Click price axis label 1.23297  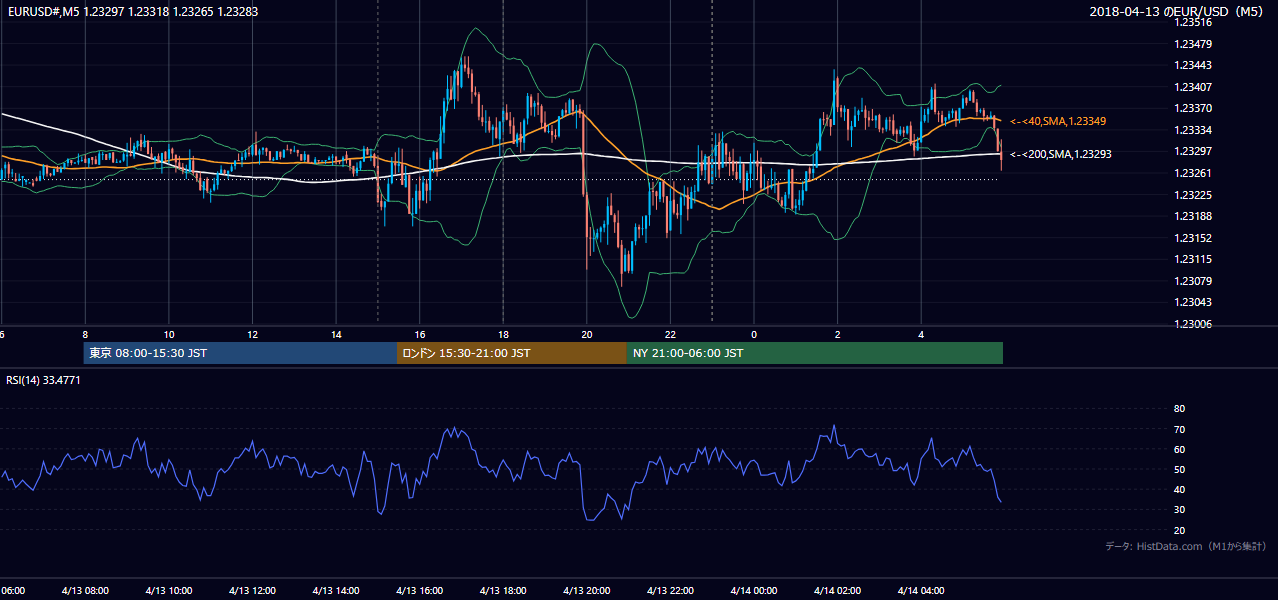coord(1193,151)
